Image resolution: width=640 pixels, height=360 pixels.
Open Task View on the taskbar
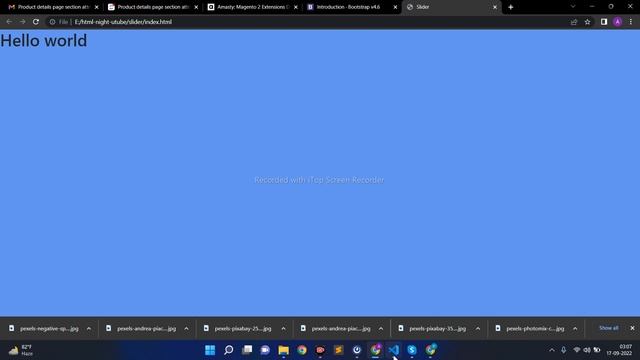tap(247, 350)
